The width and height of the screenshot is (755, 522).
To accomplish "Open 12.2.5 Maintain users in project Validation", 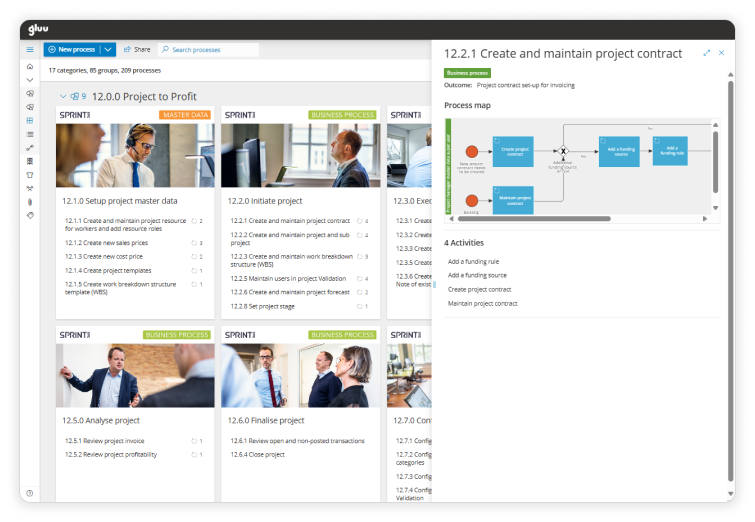I will [x=288, y=278].
